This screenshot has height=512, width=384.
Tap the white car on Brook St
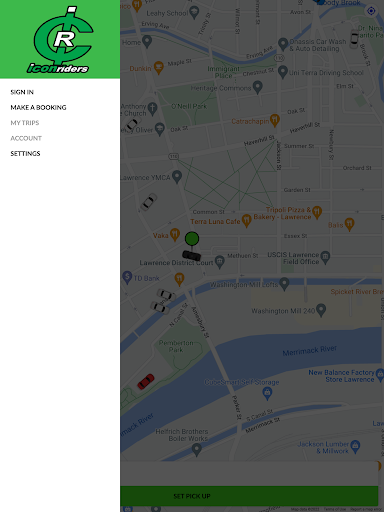pyautogui.click(x=354, y=39)
